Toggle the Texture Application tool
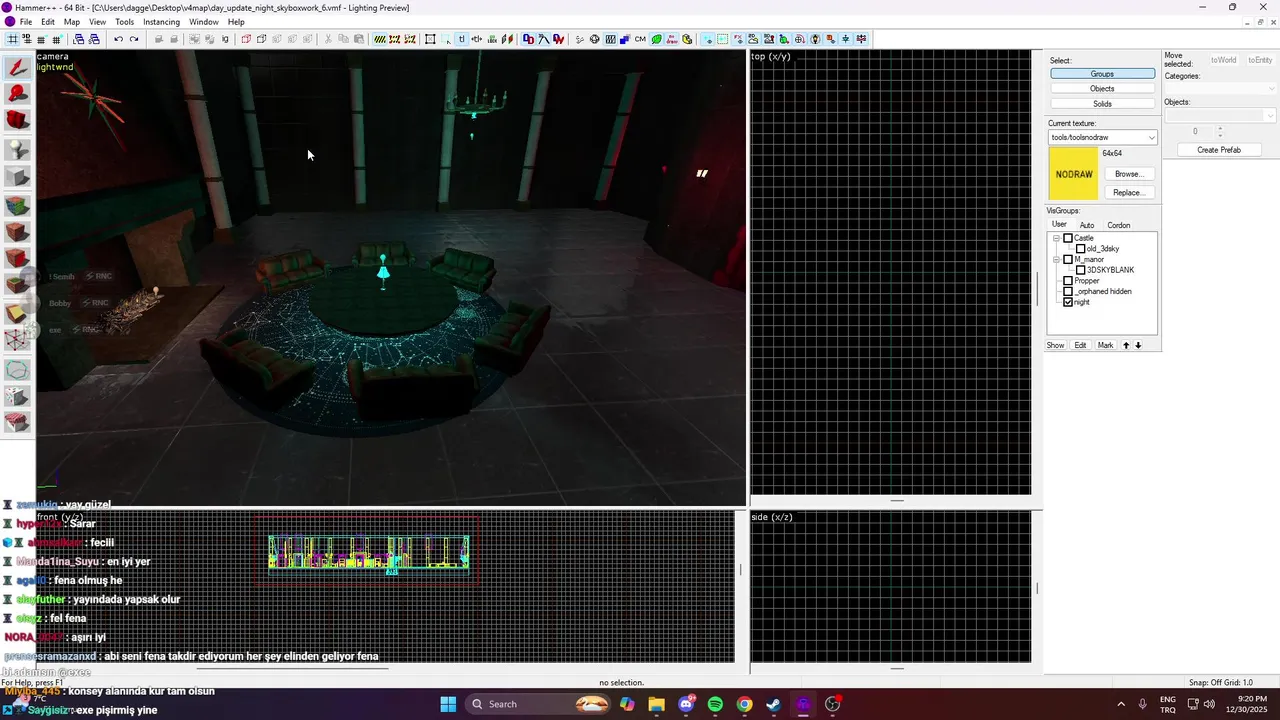Image resolution: width=1280 pixels, height=720 pixels. coord(17,206)
